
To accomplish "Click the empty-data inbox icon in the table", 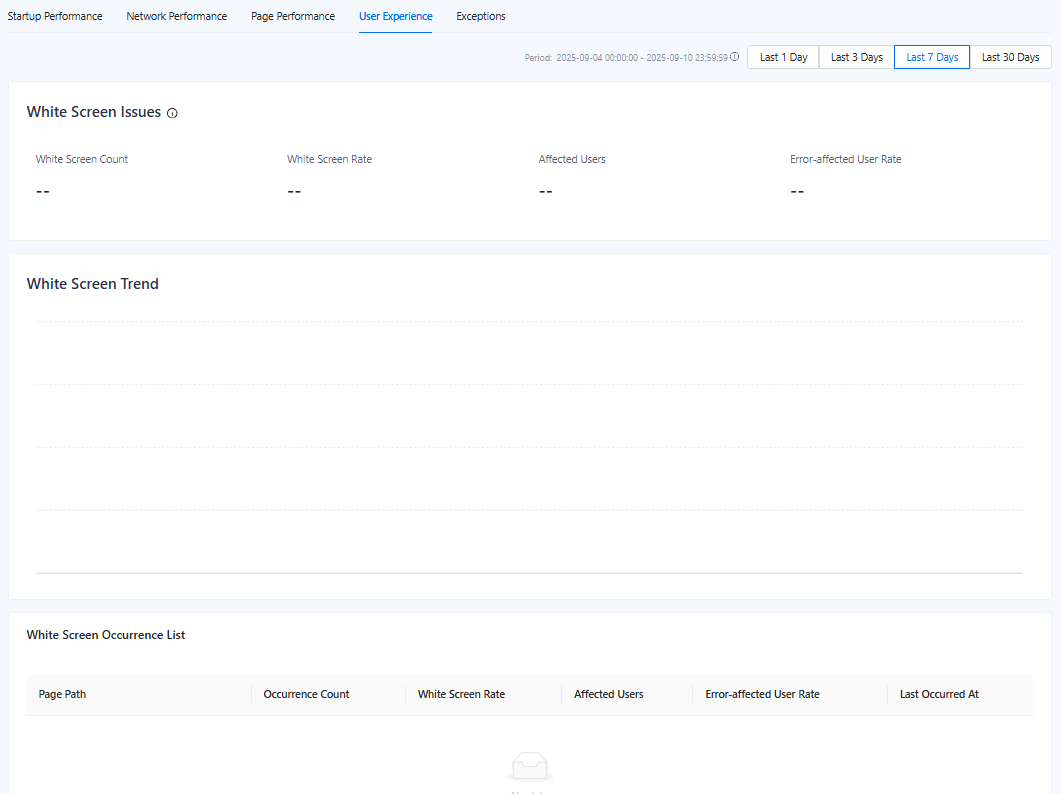I will [530, 768].
